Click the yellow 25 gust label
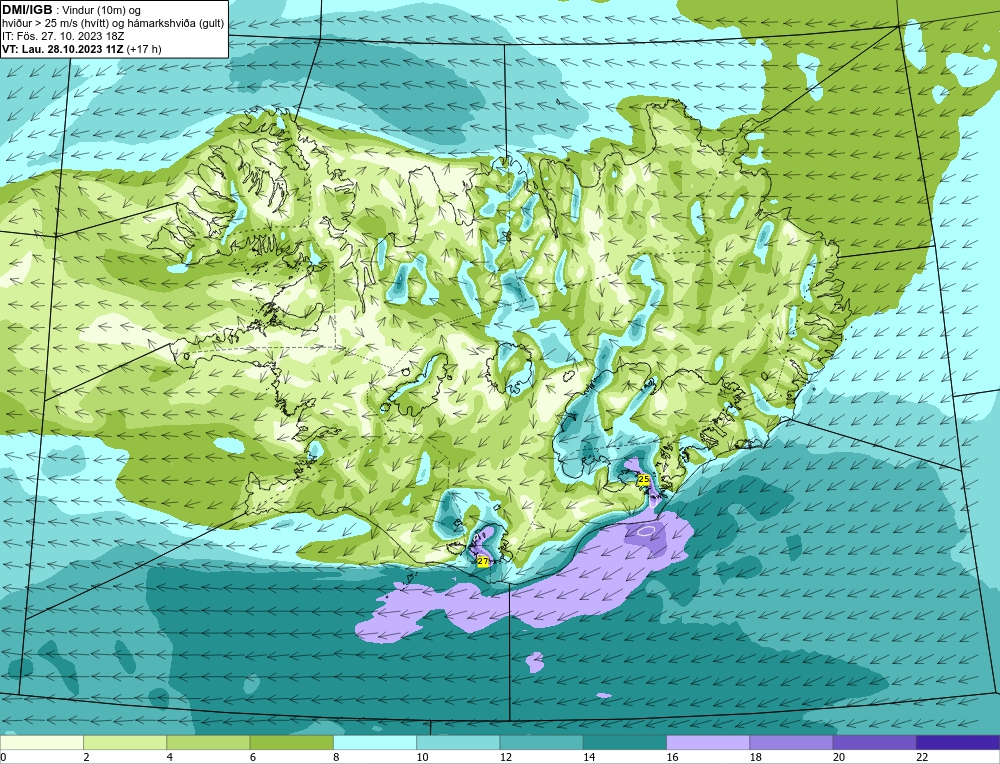This screenshot has height=764, width=1000. coord(643,479)
